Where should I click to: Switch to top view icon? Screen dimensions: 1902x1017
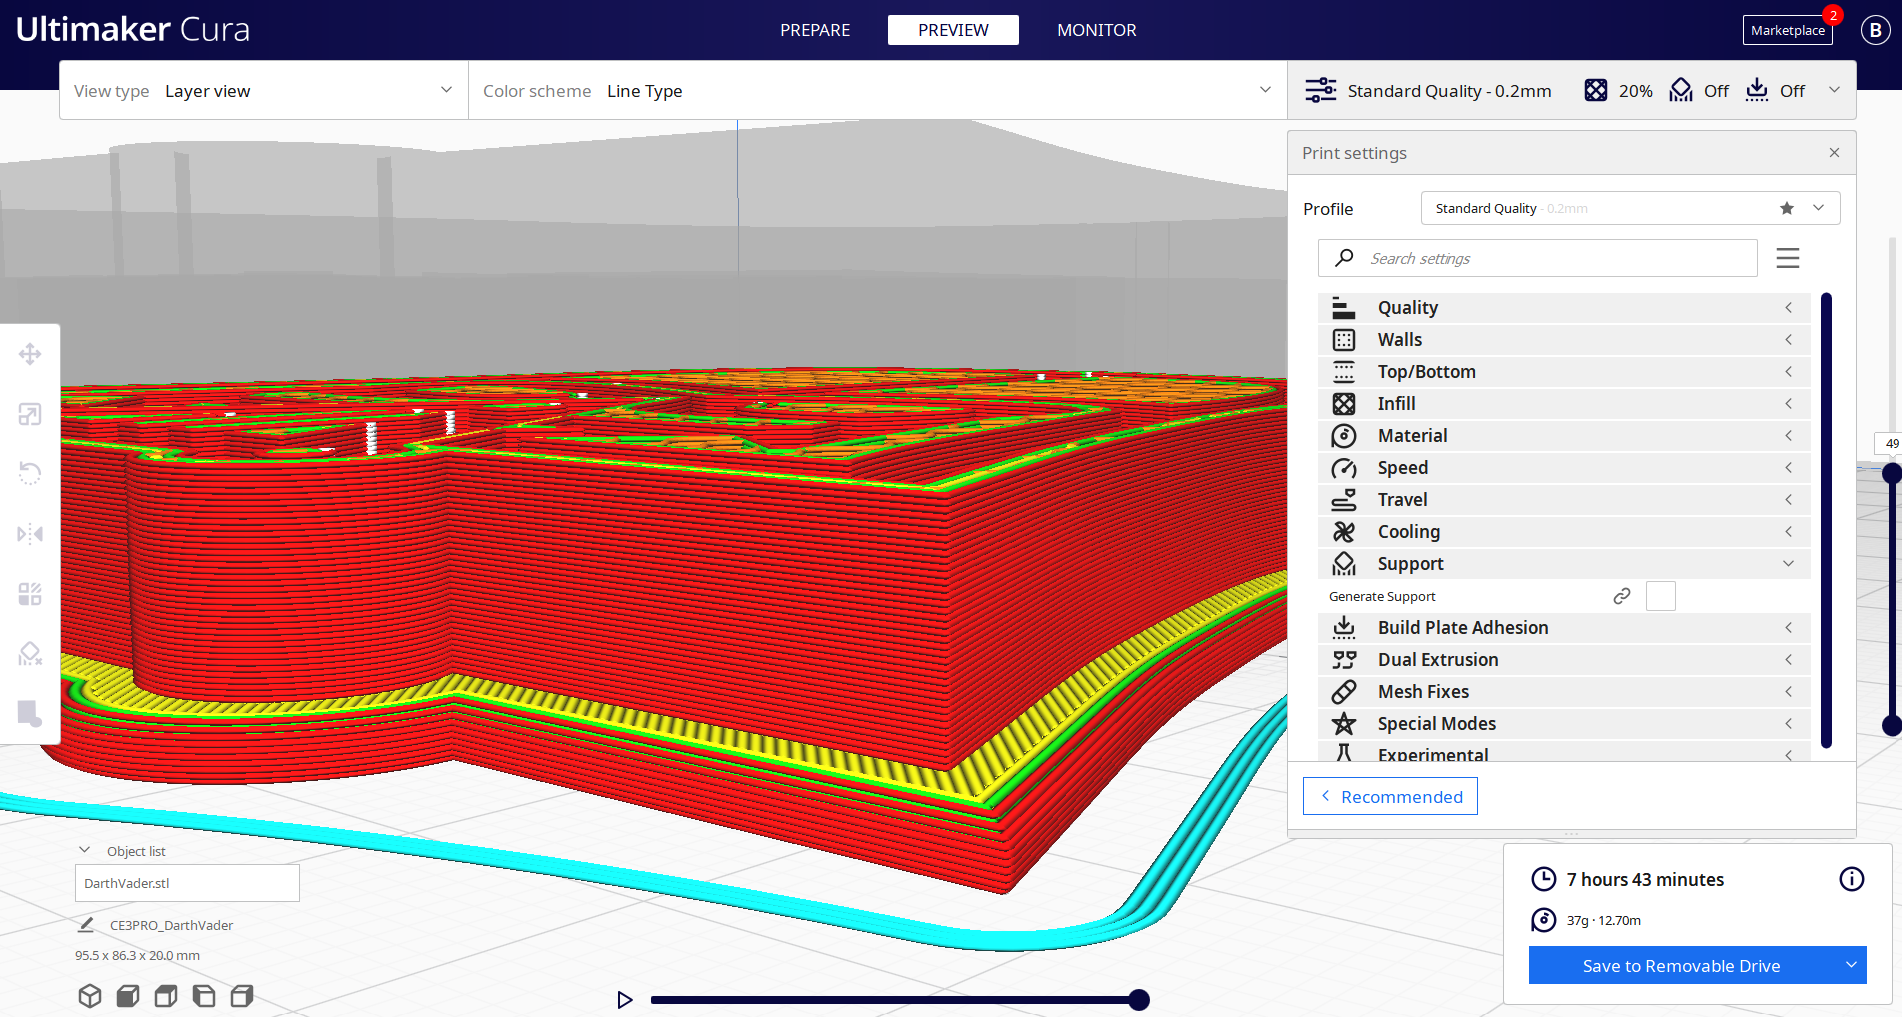(x=166, y=996)
